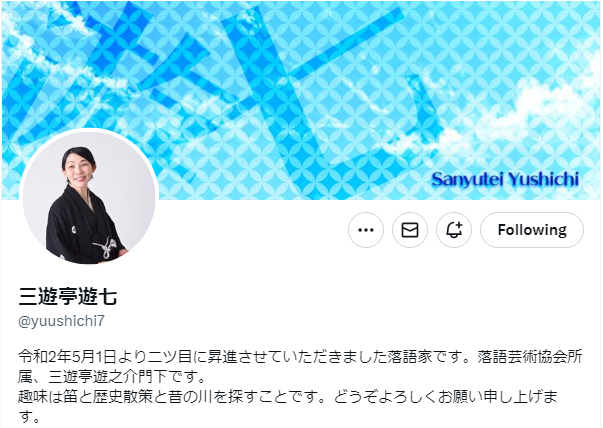Open the three-dot more options menu
Screen dimensions: 603x428
coord(366,230)
